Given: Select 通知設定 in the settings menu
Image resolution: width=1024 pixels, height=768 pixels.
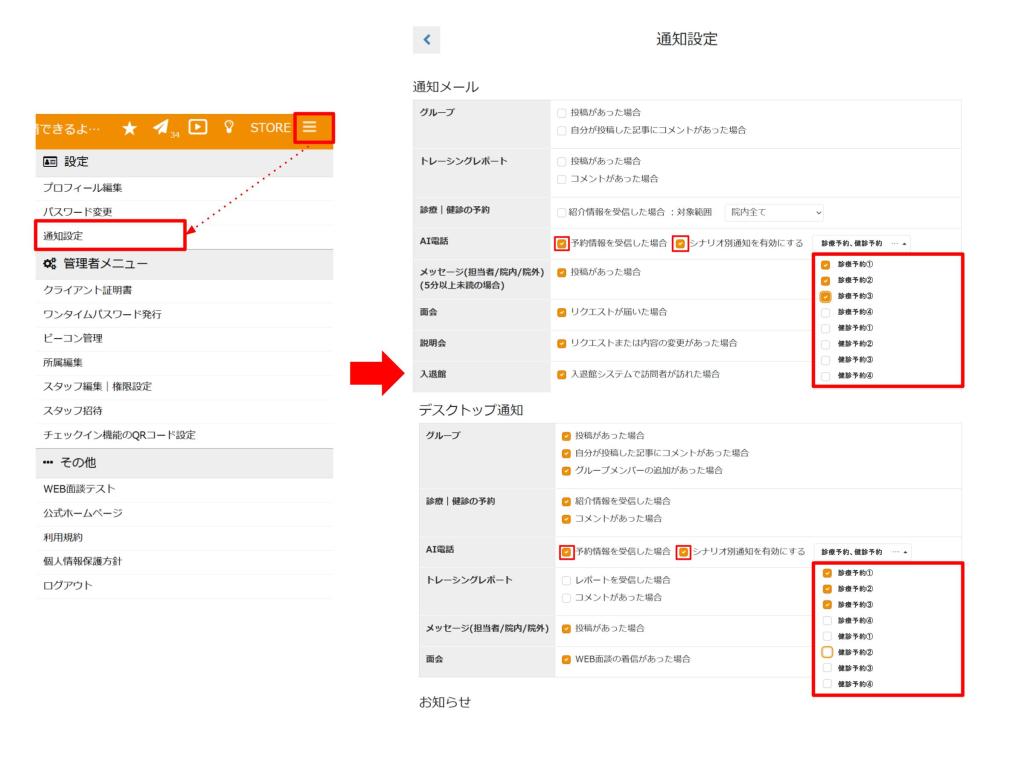Looking at the screenshot, I should tap(63, 236).
